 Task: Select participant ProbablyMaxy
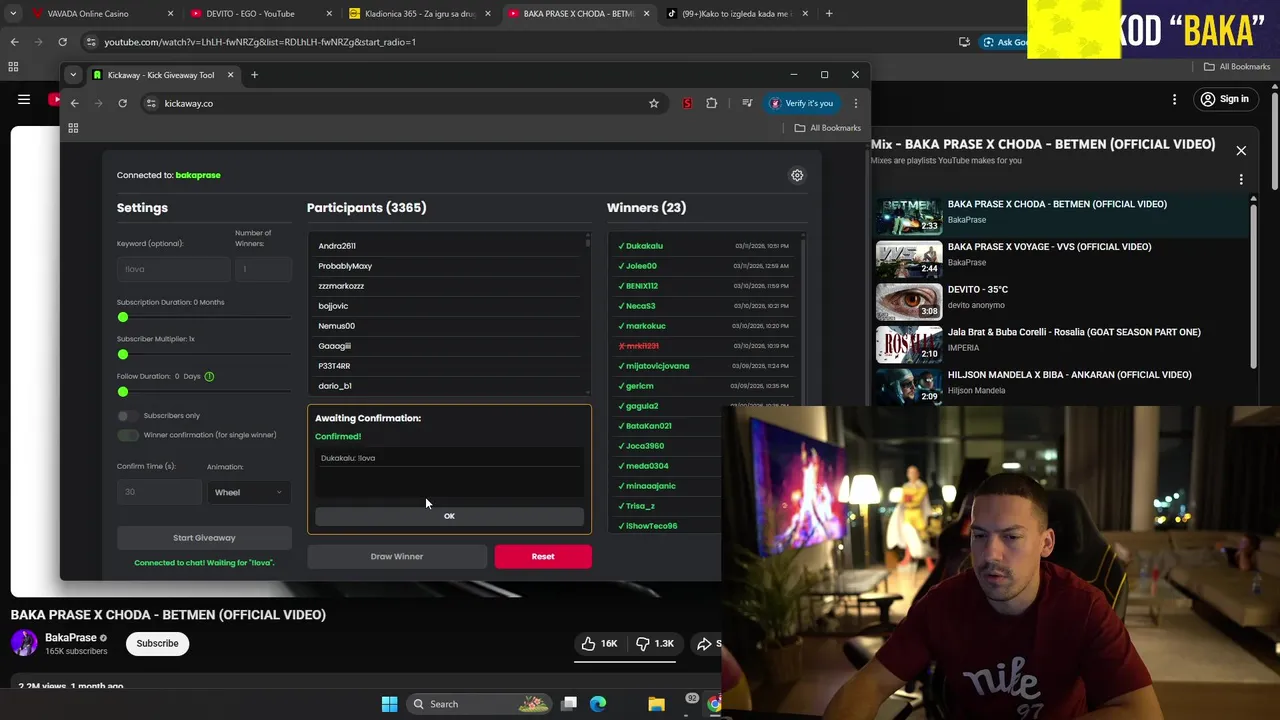pos(345,266)
